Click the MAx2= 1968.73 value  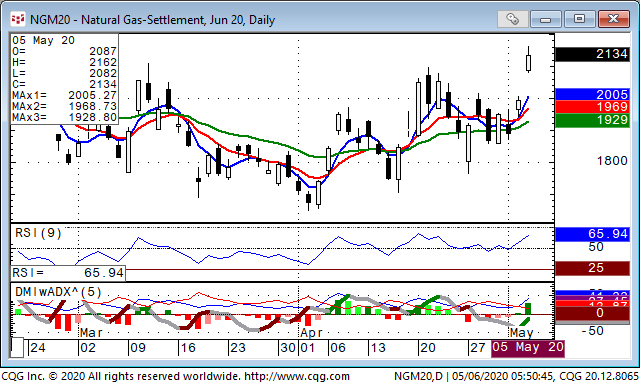(x=64, y=107)
